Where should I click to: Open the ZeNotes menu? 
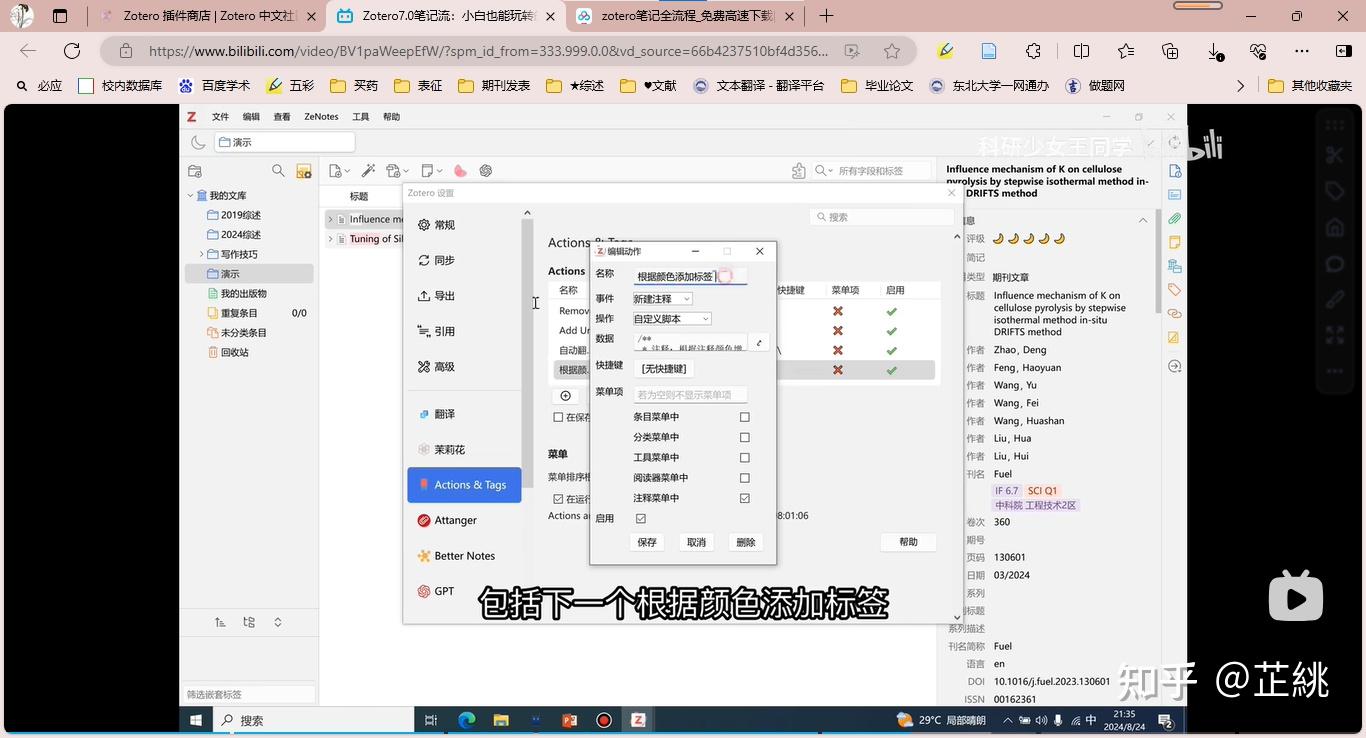tap(321, 117)
